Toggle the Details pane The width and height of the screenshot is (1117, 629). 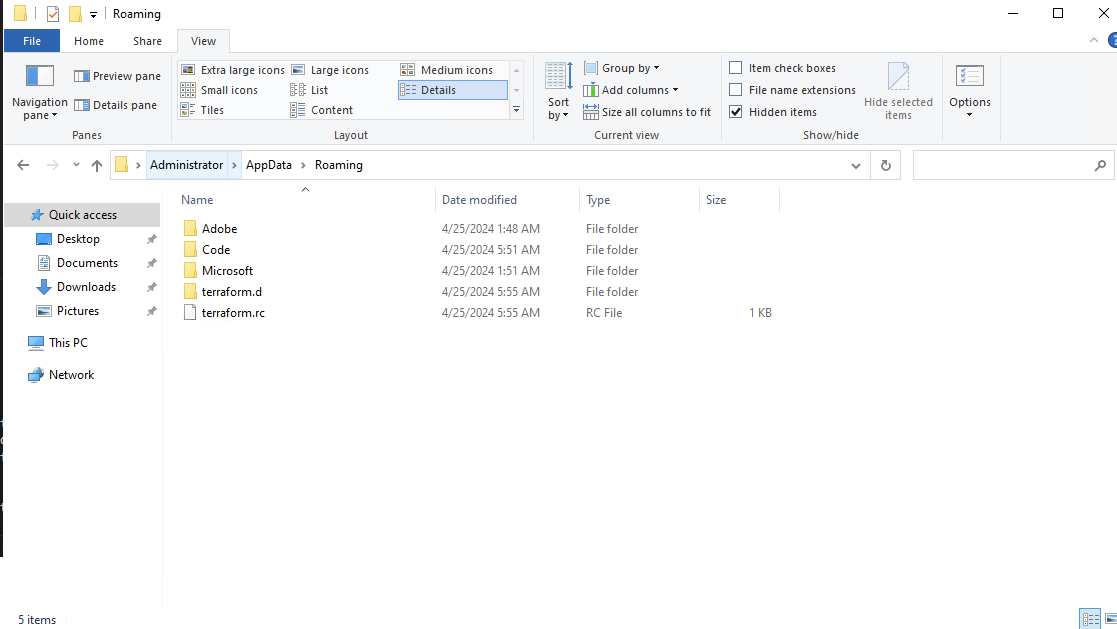[x=115, y=105]
